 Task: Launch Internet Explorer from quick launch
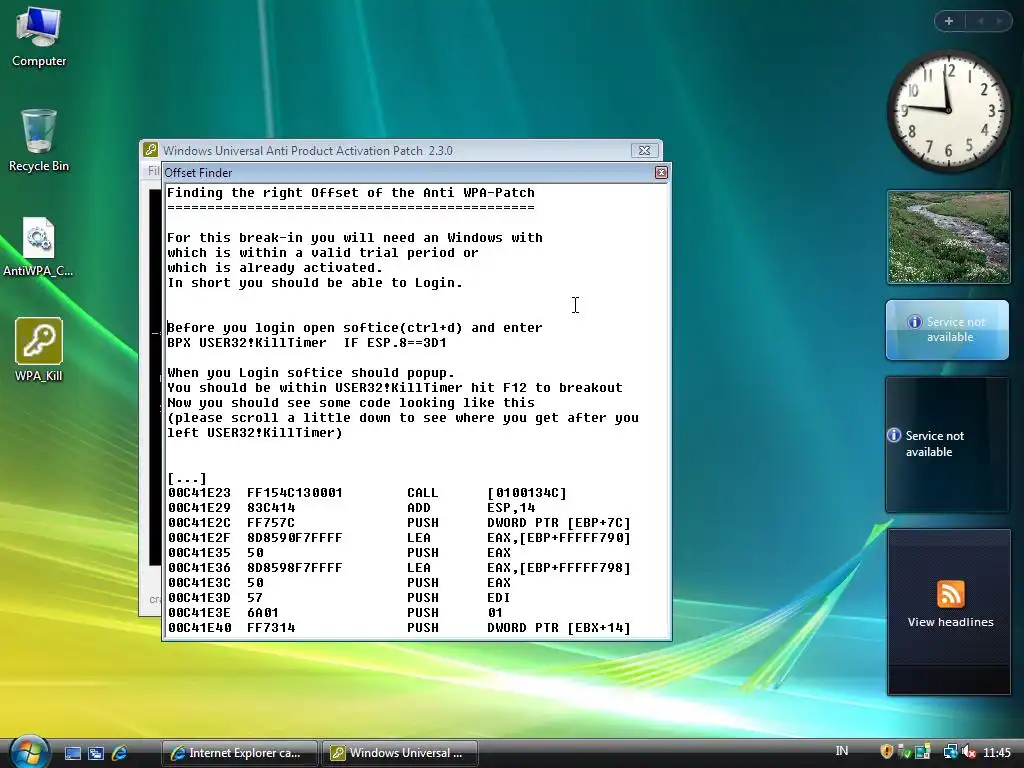119,753
